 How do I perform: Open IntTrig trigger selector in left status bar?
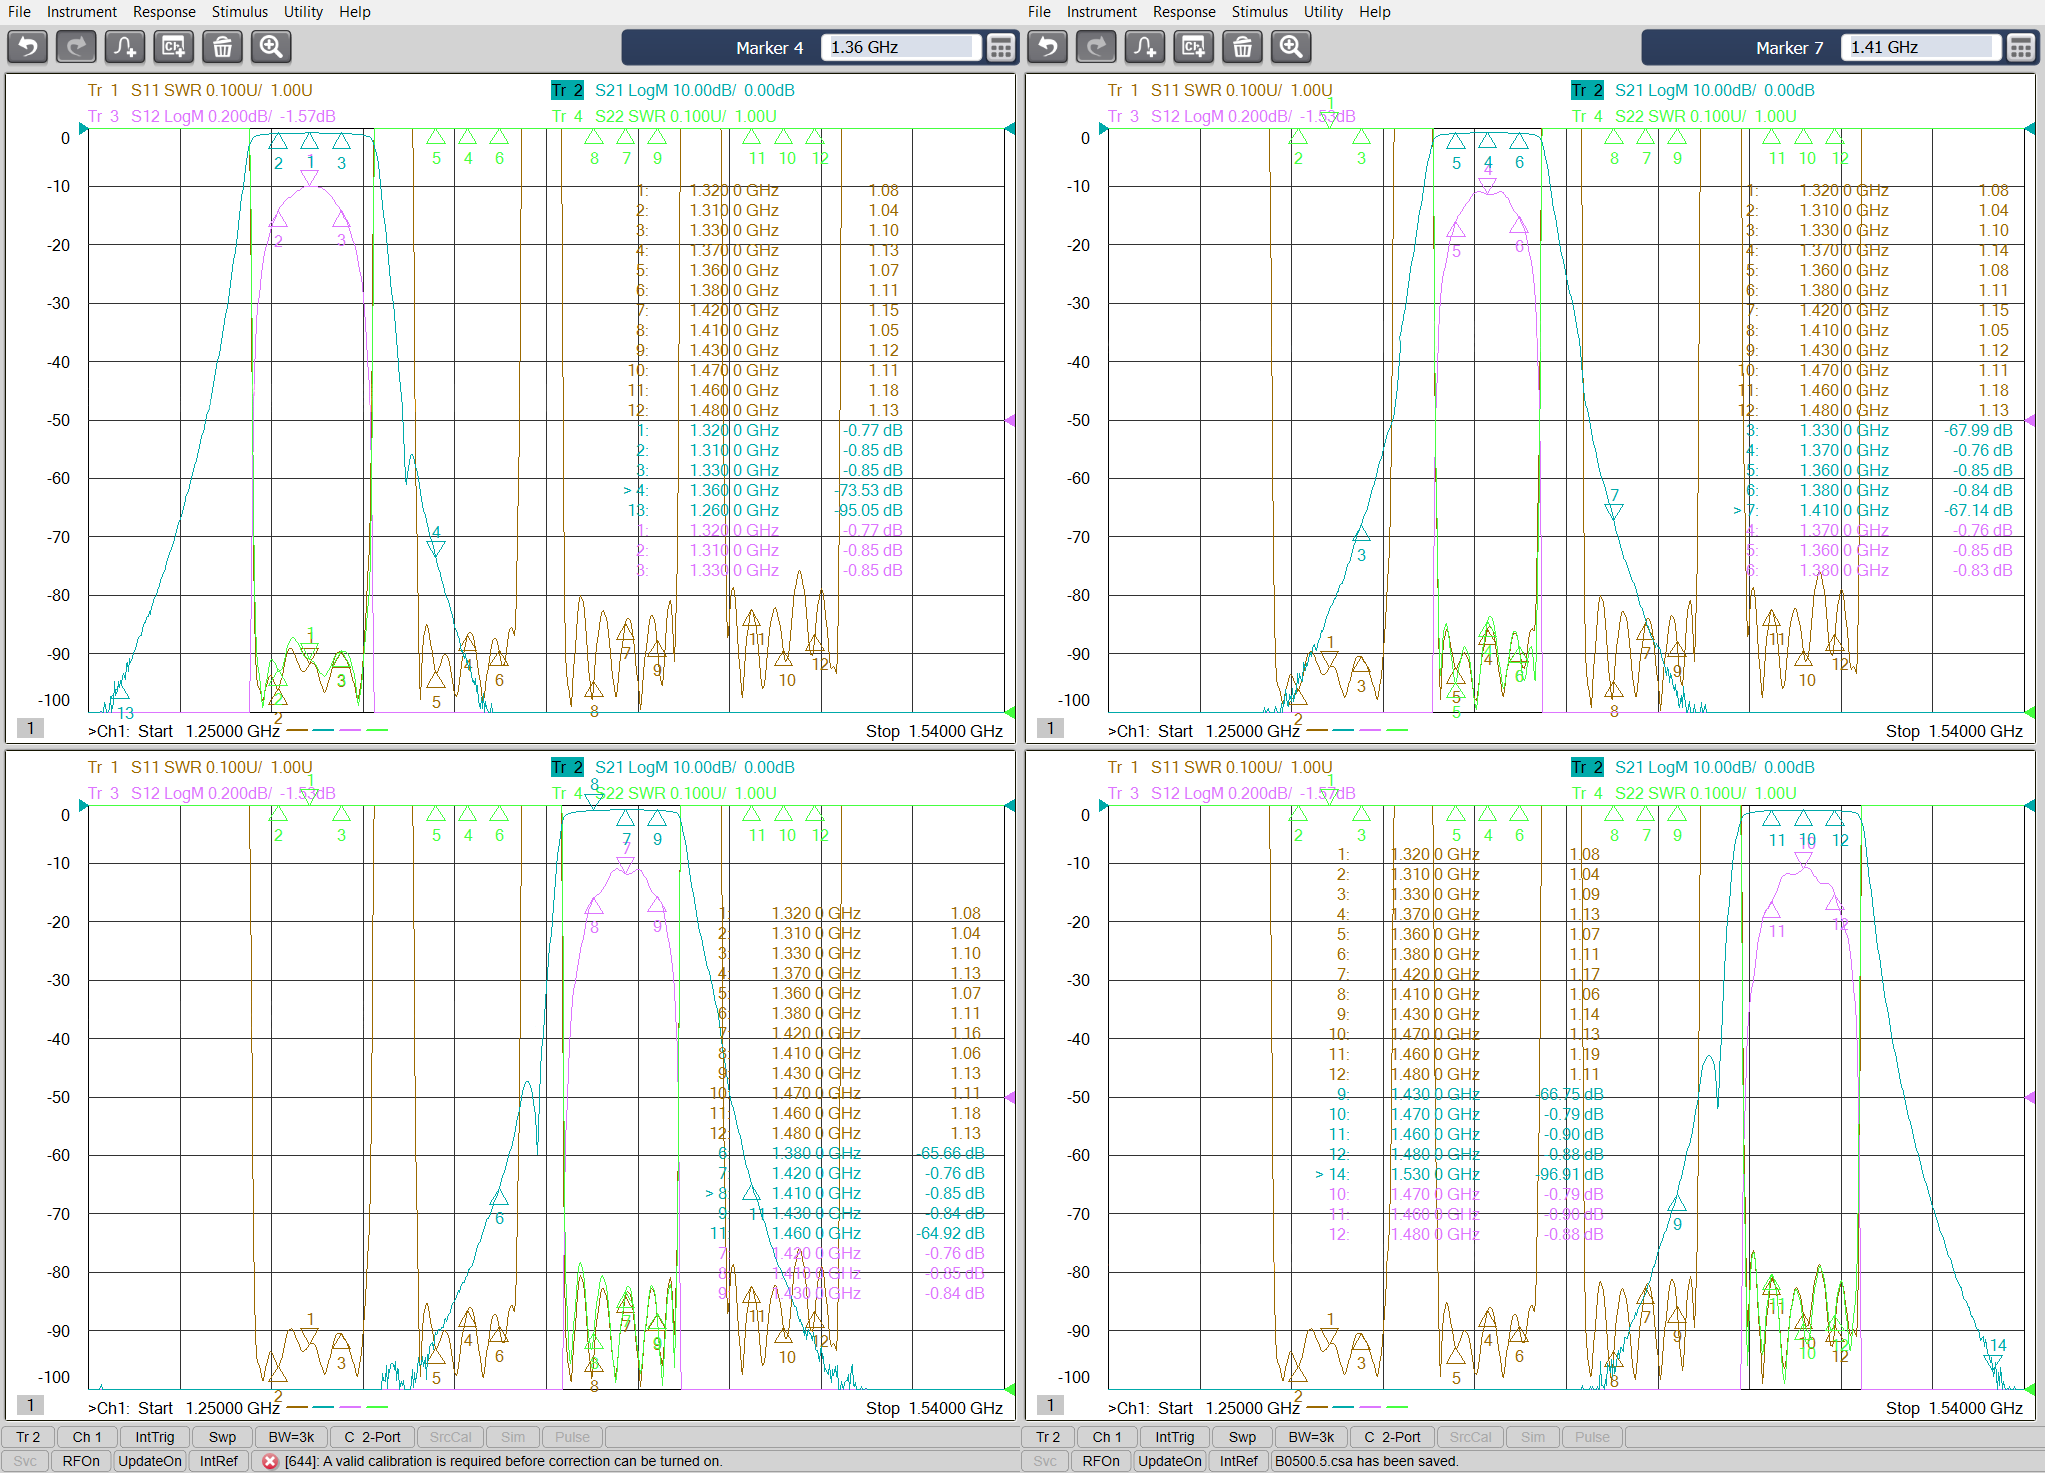(x=154, y=1437)
